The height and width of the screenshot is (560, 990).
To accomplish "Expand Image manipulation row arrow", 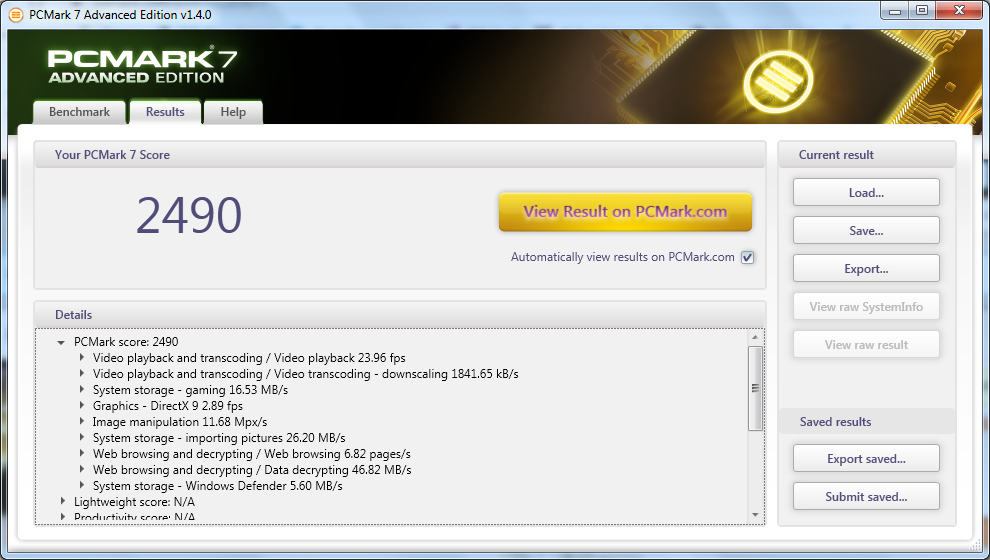I will [82, 421].
